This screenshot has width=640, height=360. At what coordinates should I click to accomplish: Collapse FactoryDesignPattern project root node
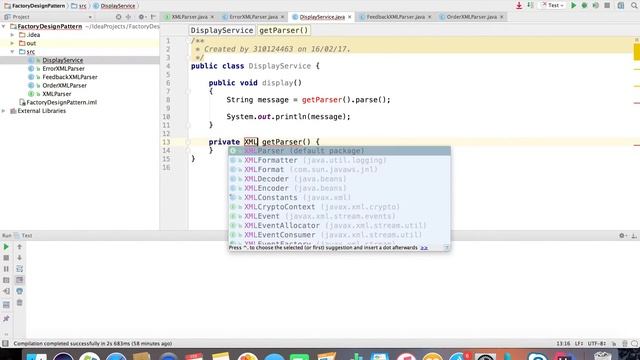tap(4, 26)
